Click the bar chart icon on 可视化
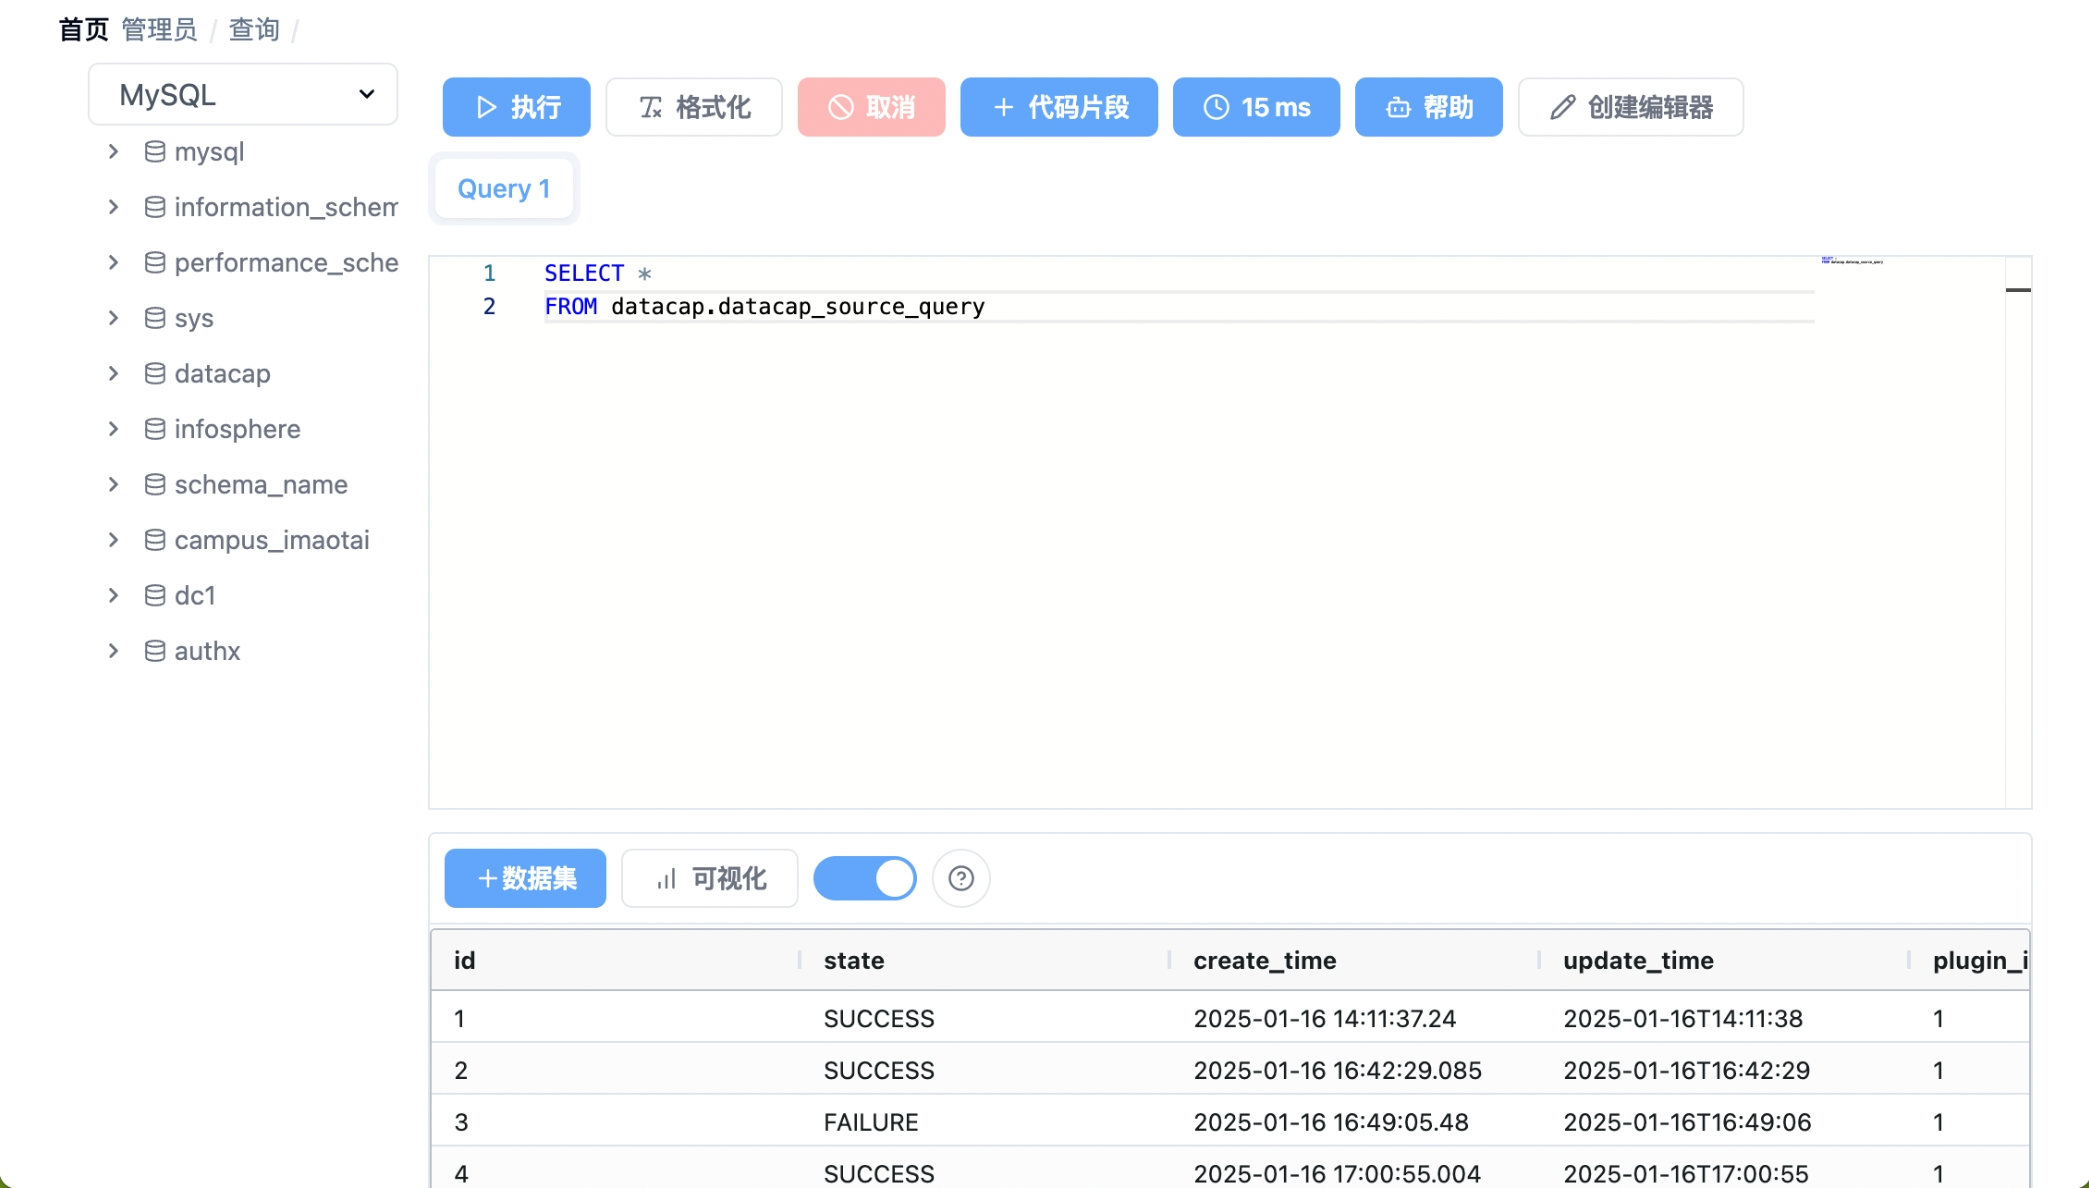 tap(666, 879)
